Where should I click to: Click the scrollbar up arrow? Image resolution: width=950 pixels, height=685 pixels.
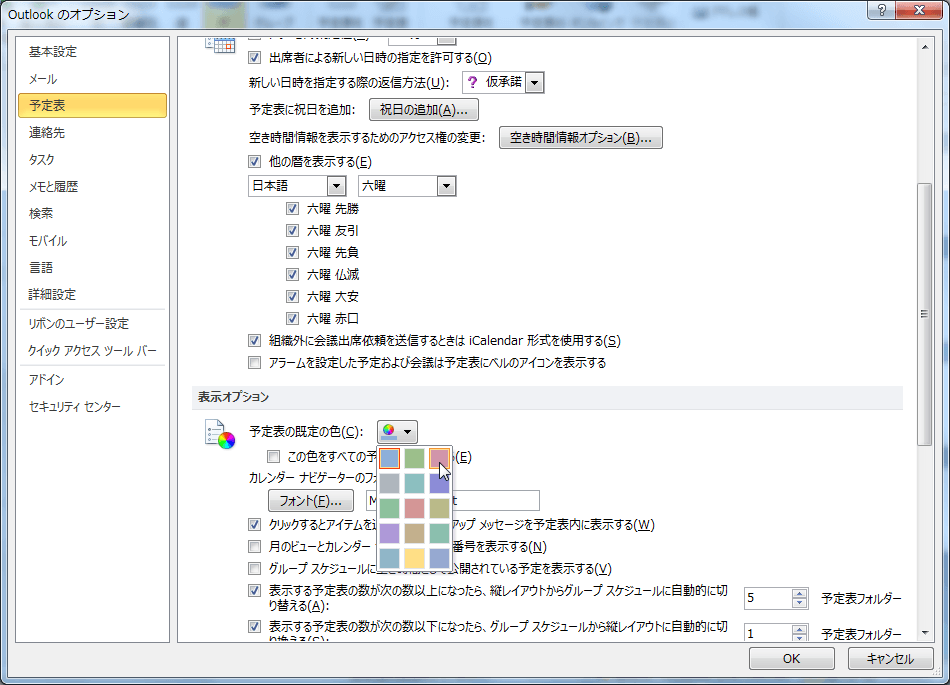click(x=925, y=47)
